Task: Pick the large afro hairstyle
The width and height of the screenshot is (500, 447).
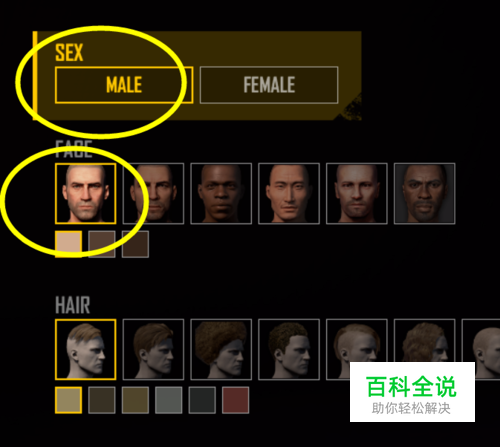Action: point(221,349)
